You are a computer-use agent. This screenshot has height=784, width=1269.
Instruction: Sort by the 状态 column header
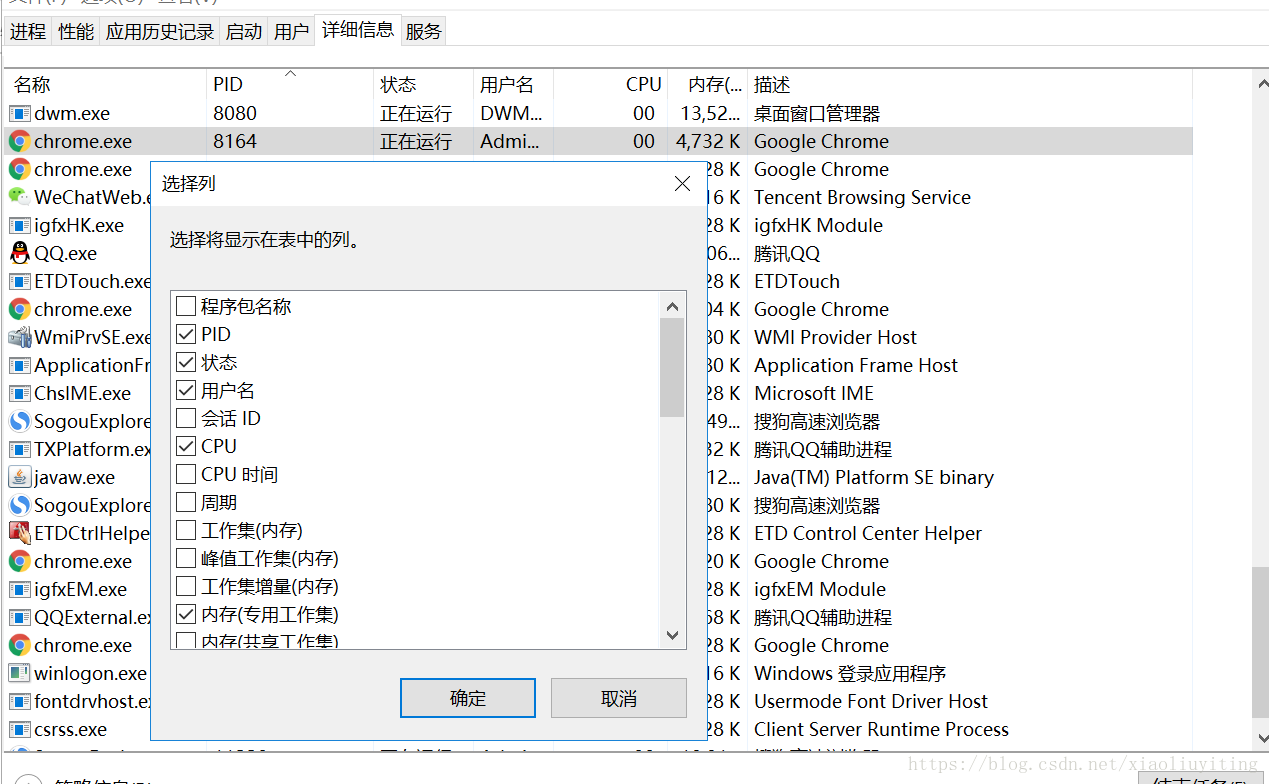click(x=423, y=85)
